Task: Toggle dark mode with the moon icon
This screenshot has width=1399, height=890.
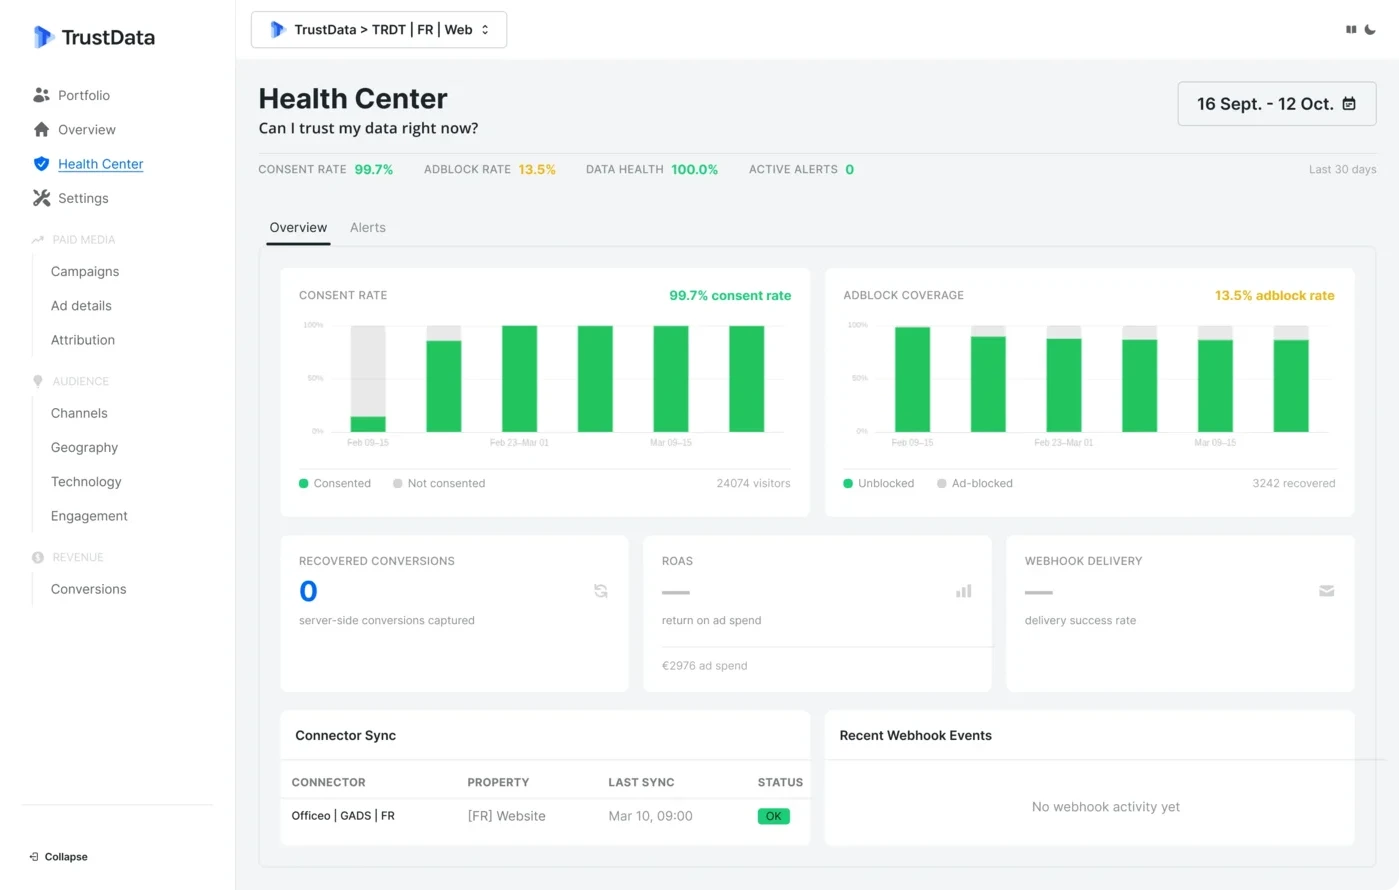Action: pyautogui.click(x=1370, y=30)
